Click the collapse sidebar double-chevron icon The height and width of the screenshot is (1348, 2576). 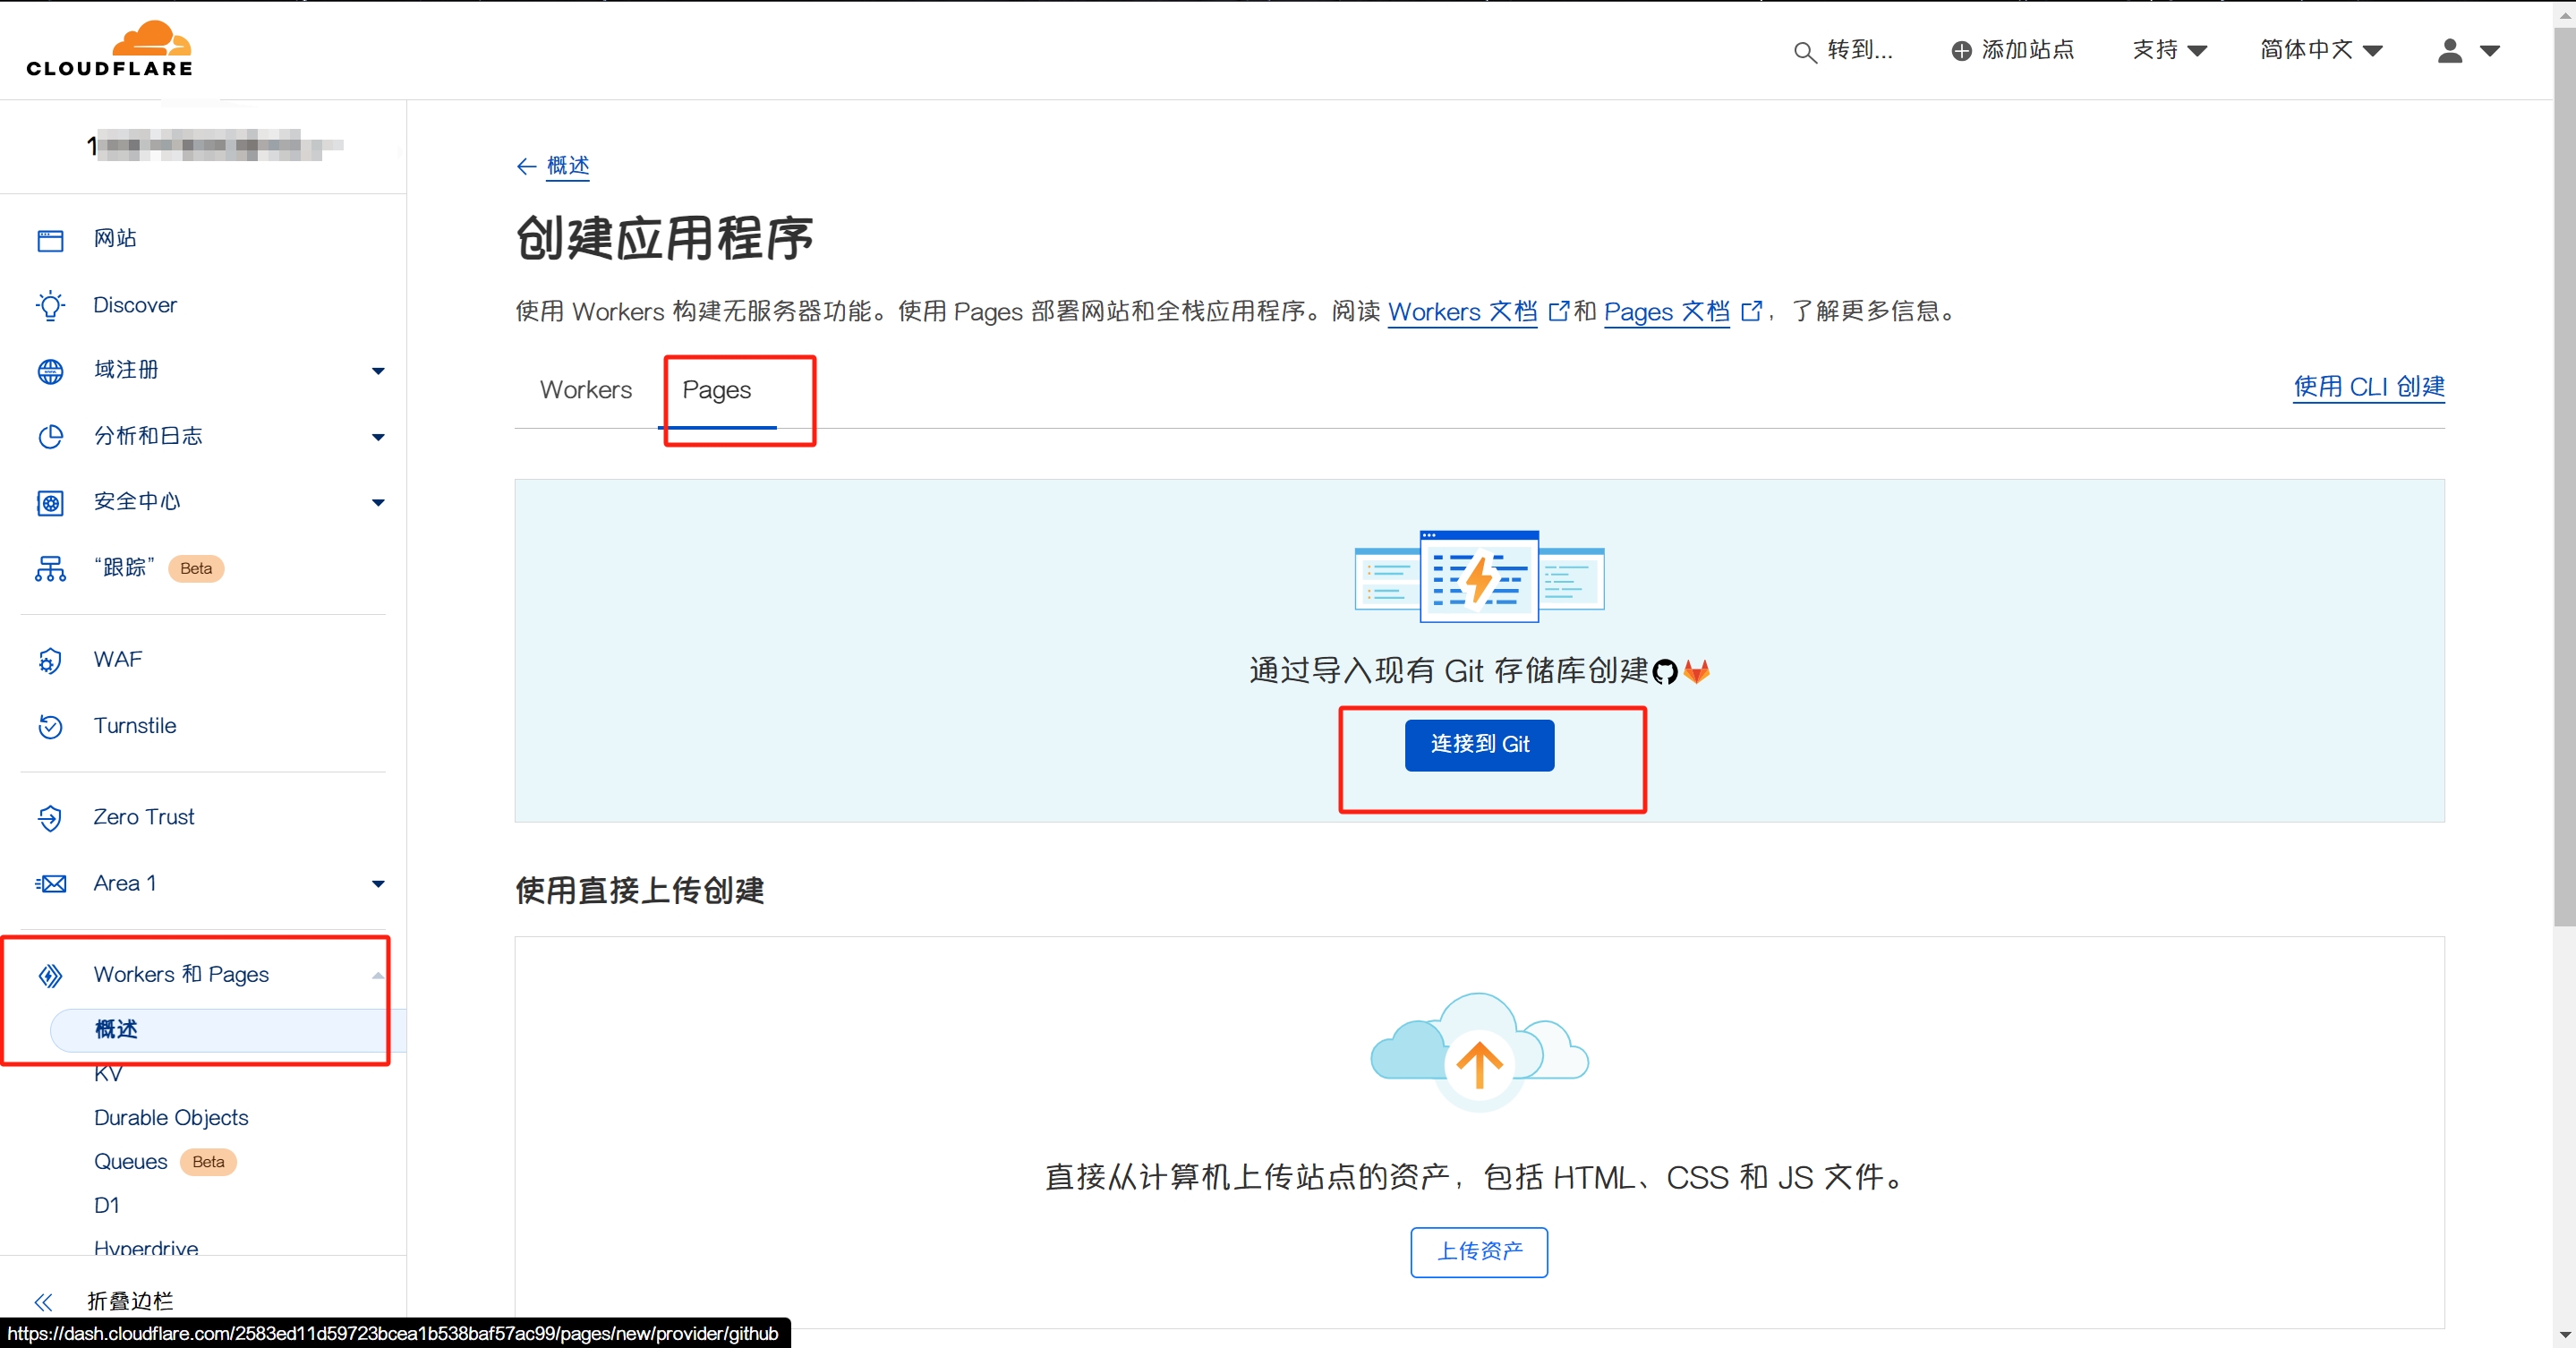(x=43, y=1302)
